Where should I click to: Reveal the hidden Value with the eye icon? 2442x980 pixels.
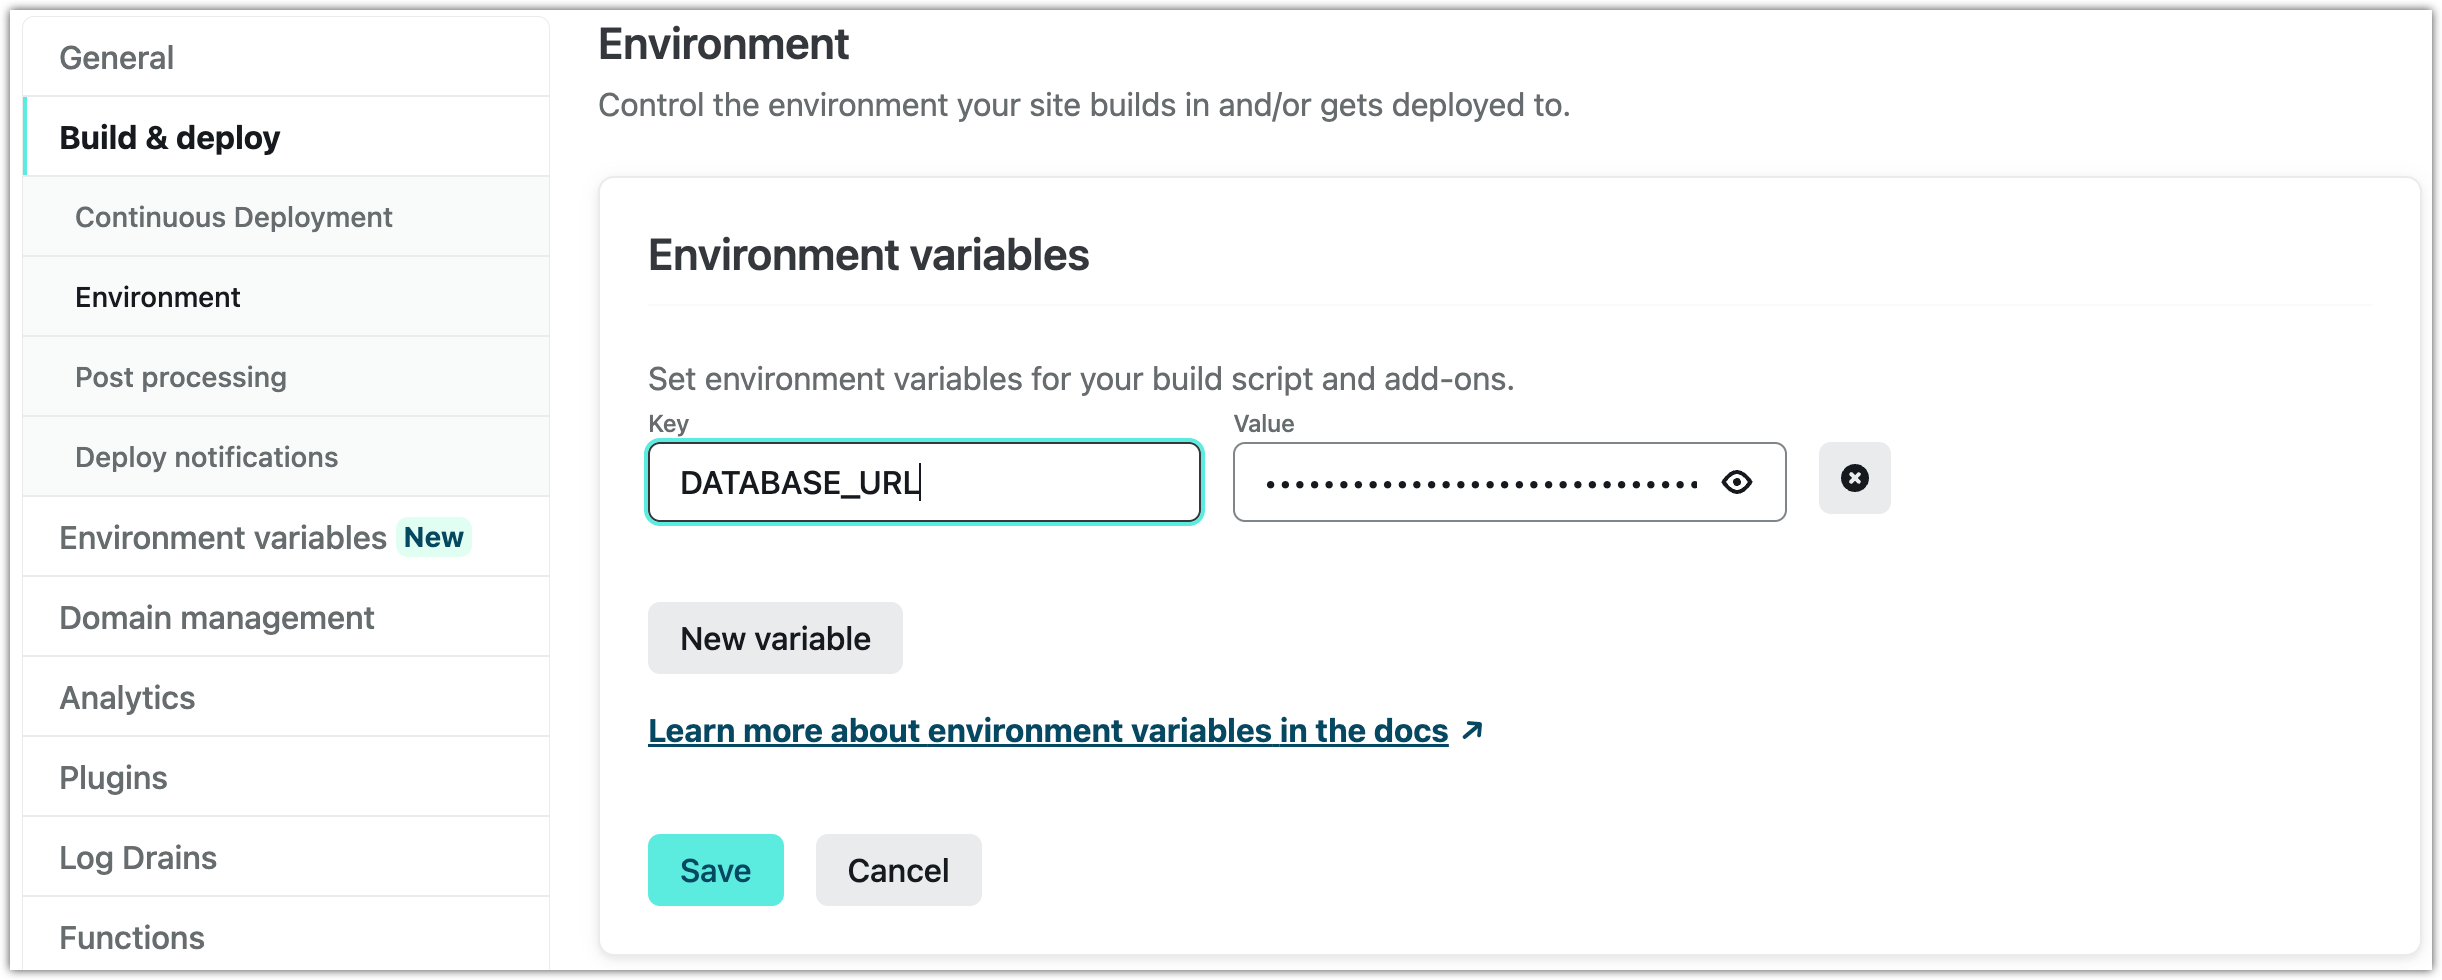tap(1737, 482)
